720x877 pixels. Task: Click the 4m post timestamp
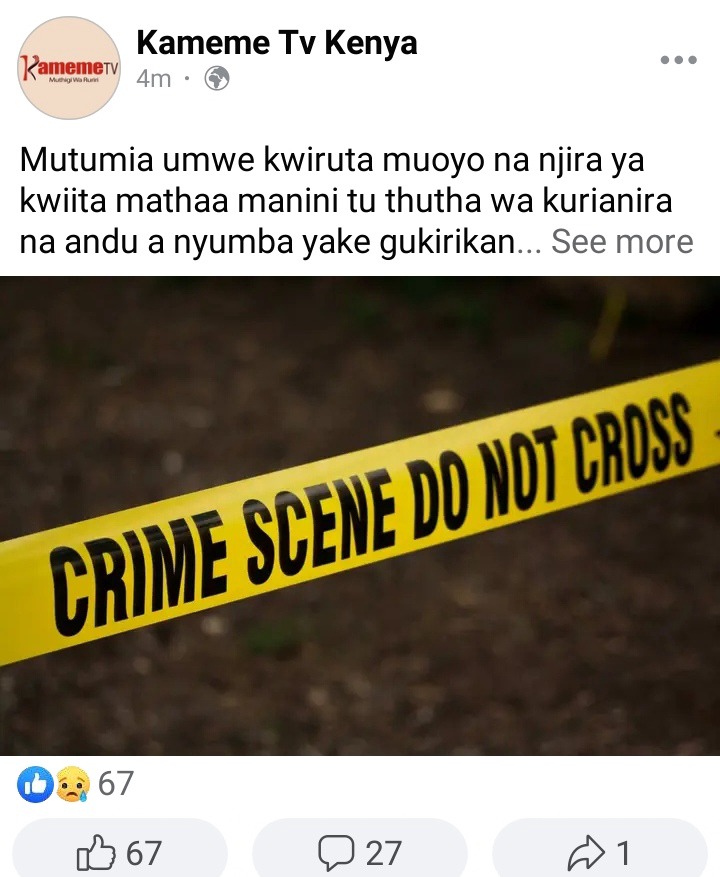(x=153, y=79)
